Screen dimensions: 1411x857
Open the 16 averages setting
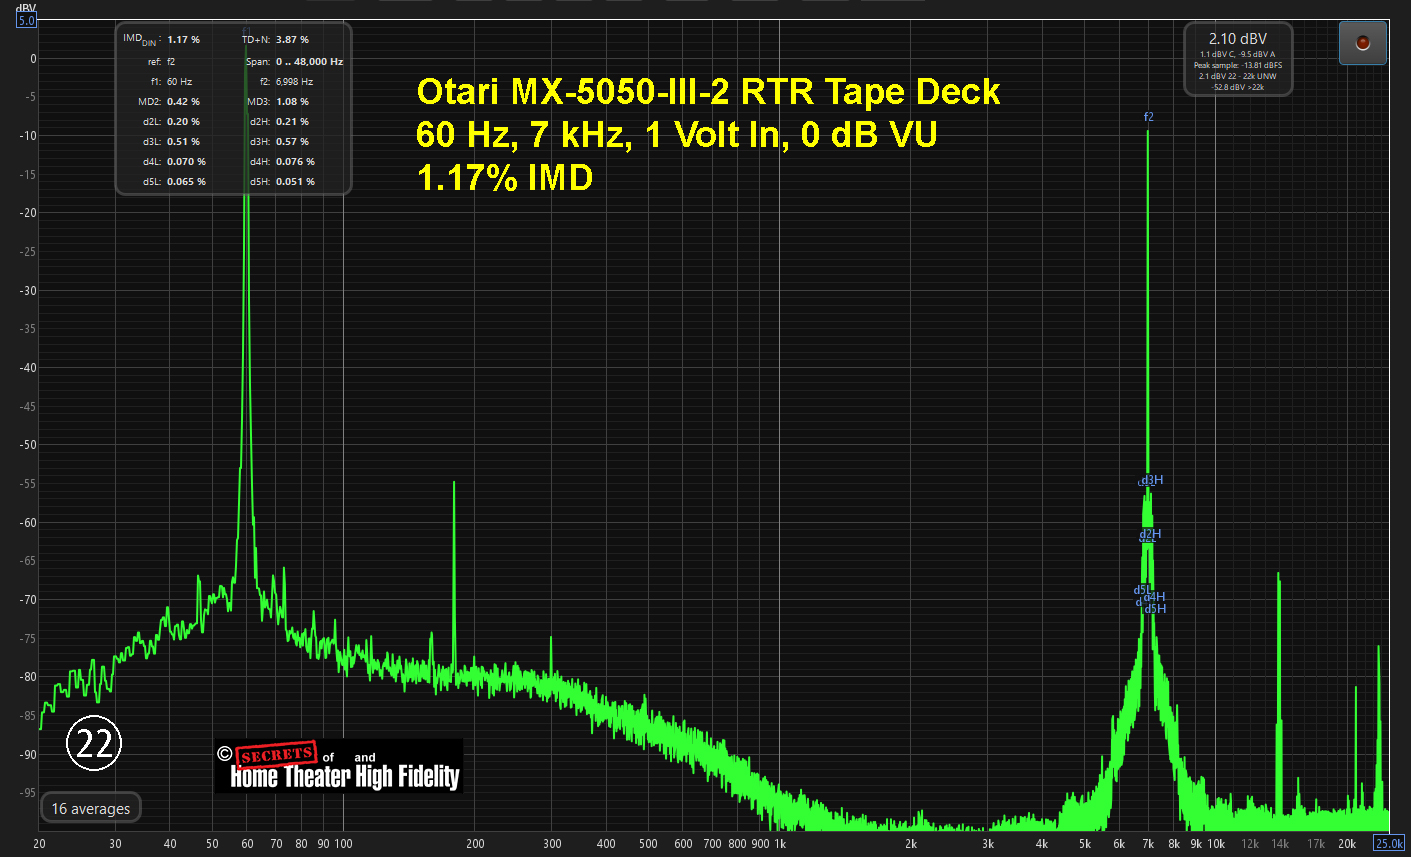[91, 808]
